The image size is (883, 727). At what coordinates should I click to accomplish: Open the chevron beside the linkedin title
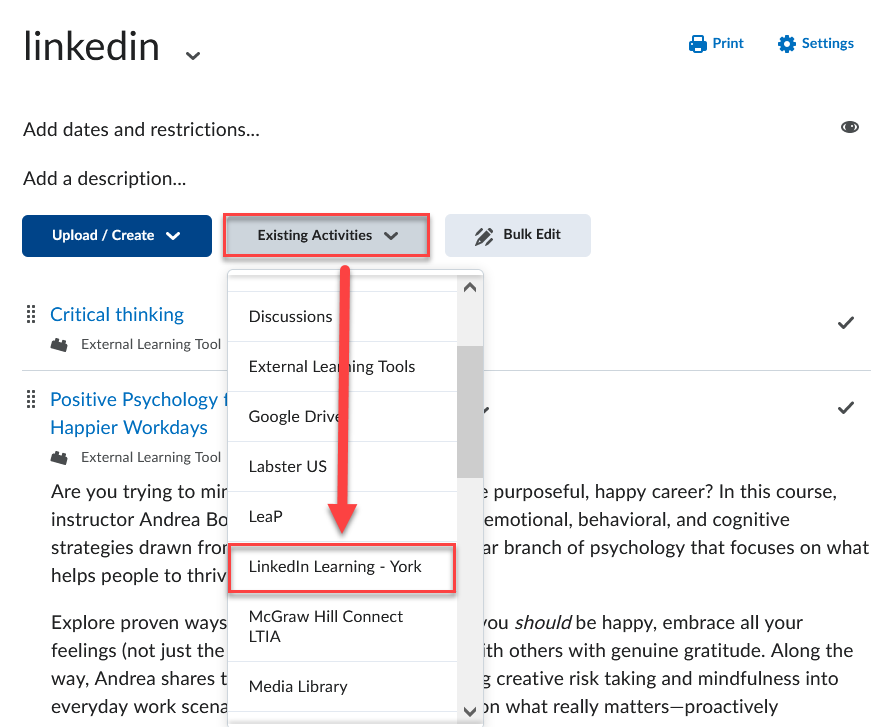(x=191, y=56)
